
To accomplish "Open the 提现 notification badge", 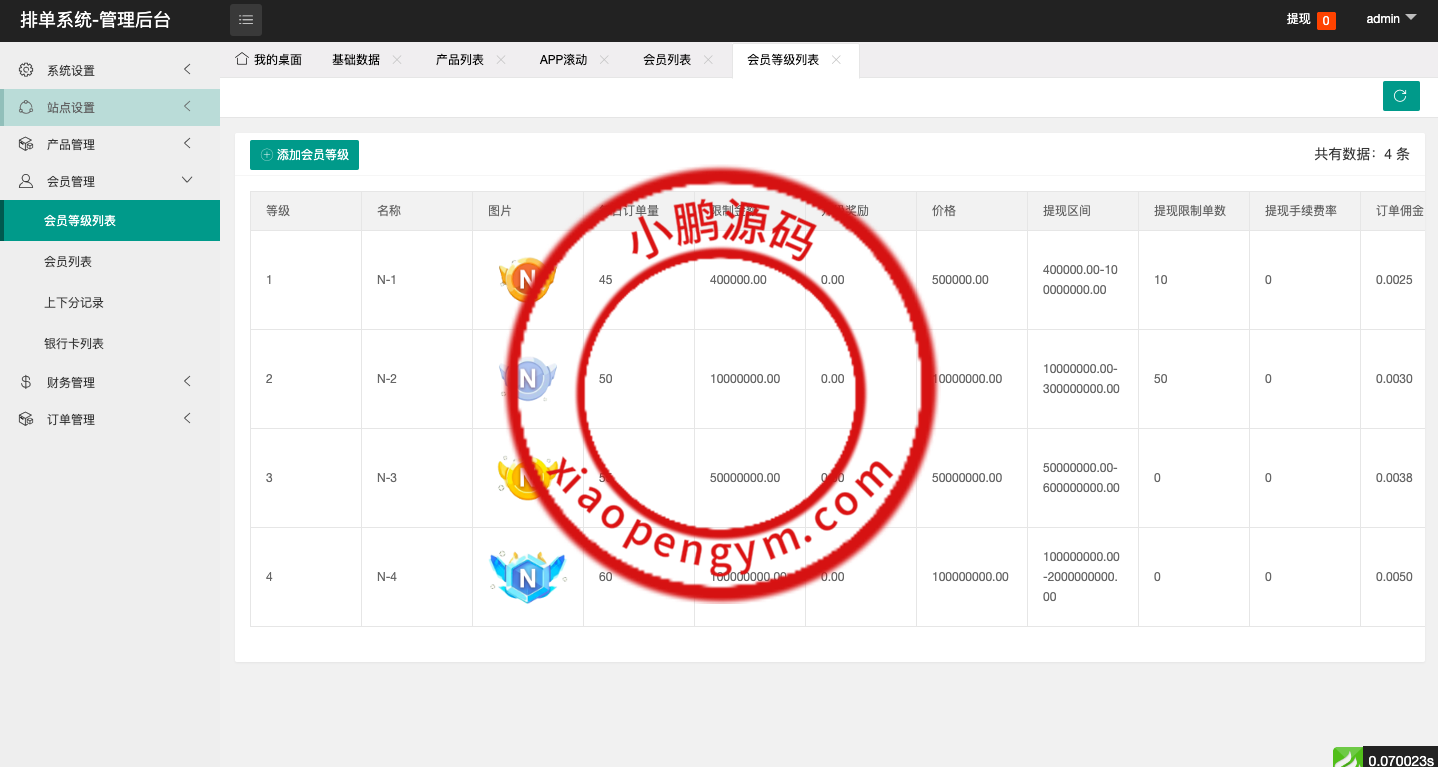I will (1325, 20).
